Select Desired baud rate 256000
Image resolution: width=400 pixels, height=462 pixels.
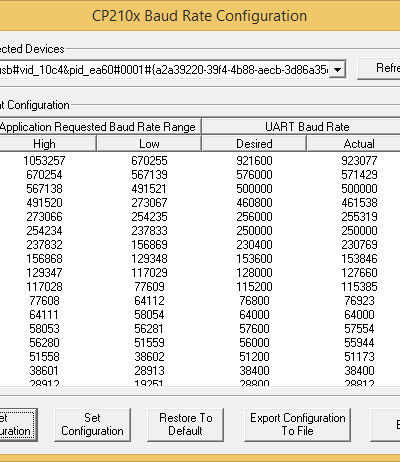[x=254, y=217]
